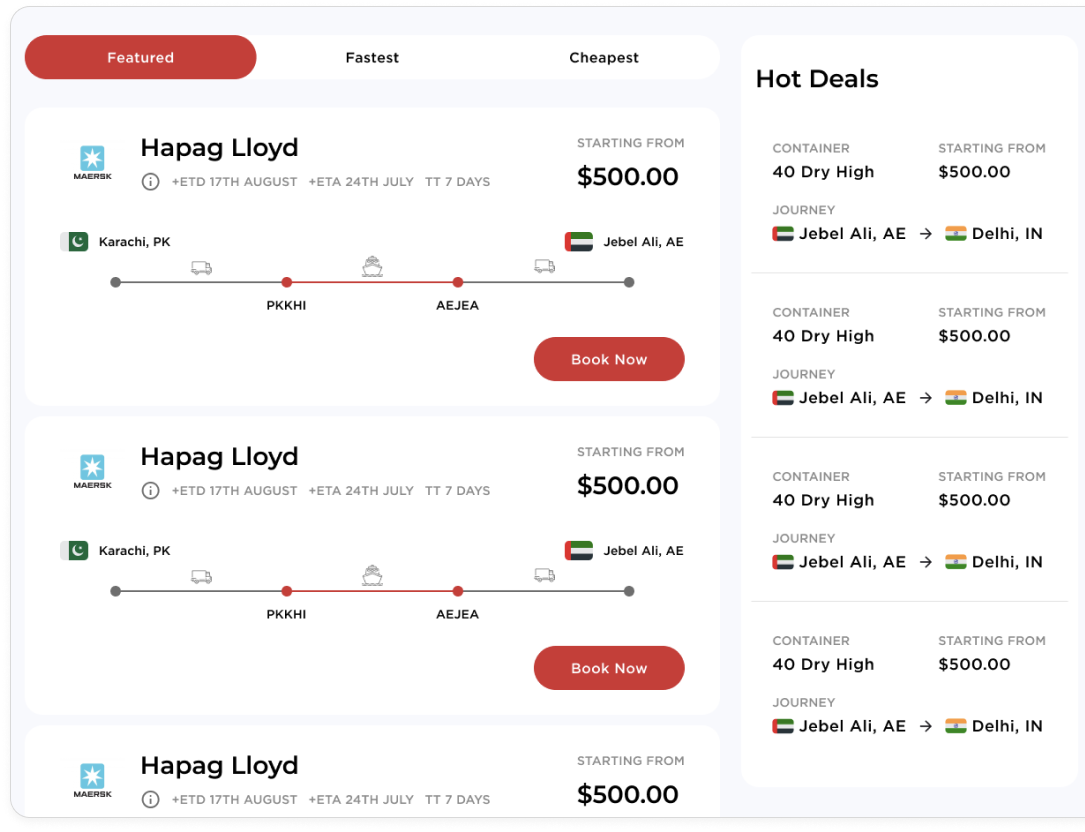Click the AEJEA port marker on second route
This screenshot has height=832, width=1085.
click(458, 592)
